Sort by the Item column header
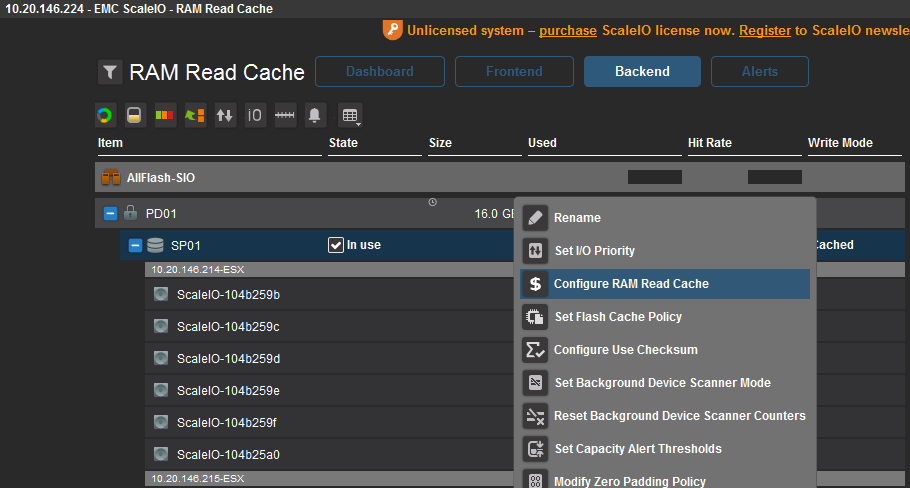910x488 pixels. pos(110,143)
